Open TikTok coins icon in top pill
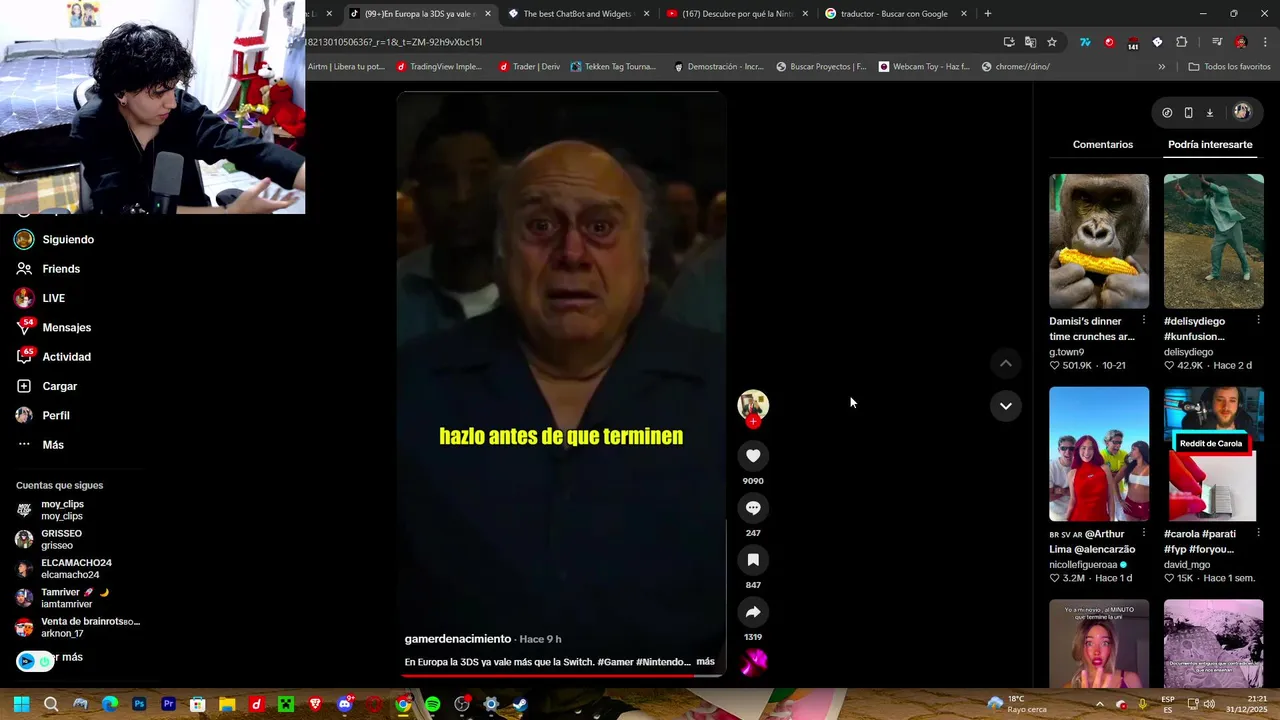Image resolution: width=1280 pixels, height=720 pixels. point(1167,113)
